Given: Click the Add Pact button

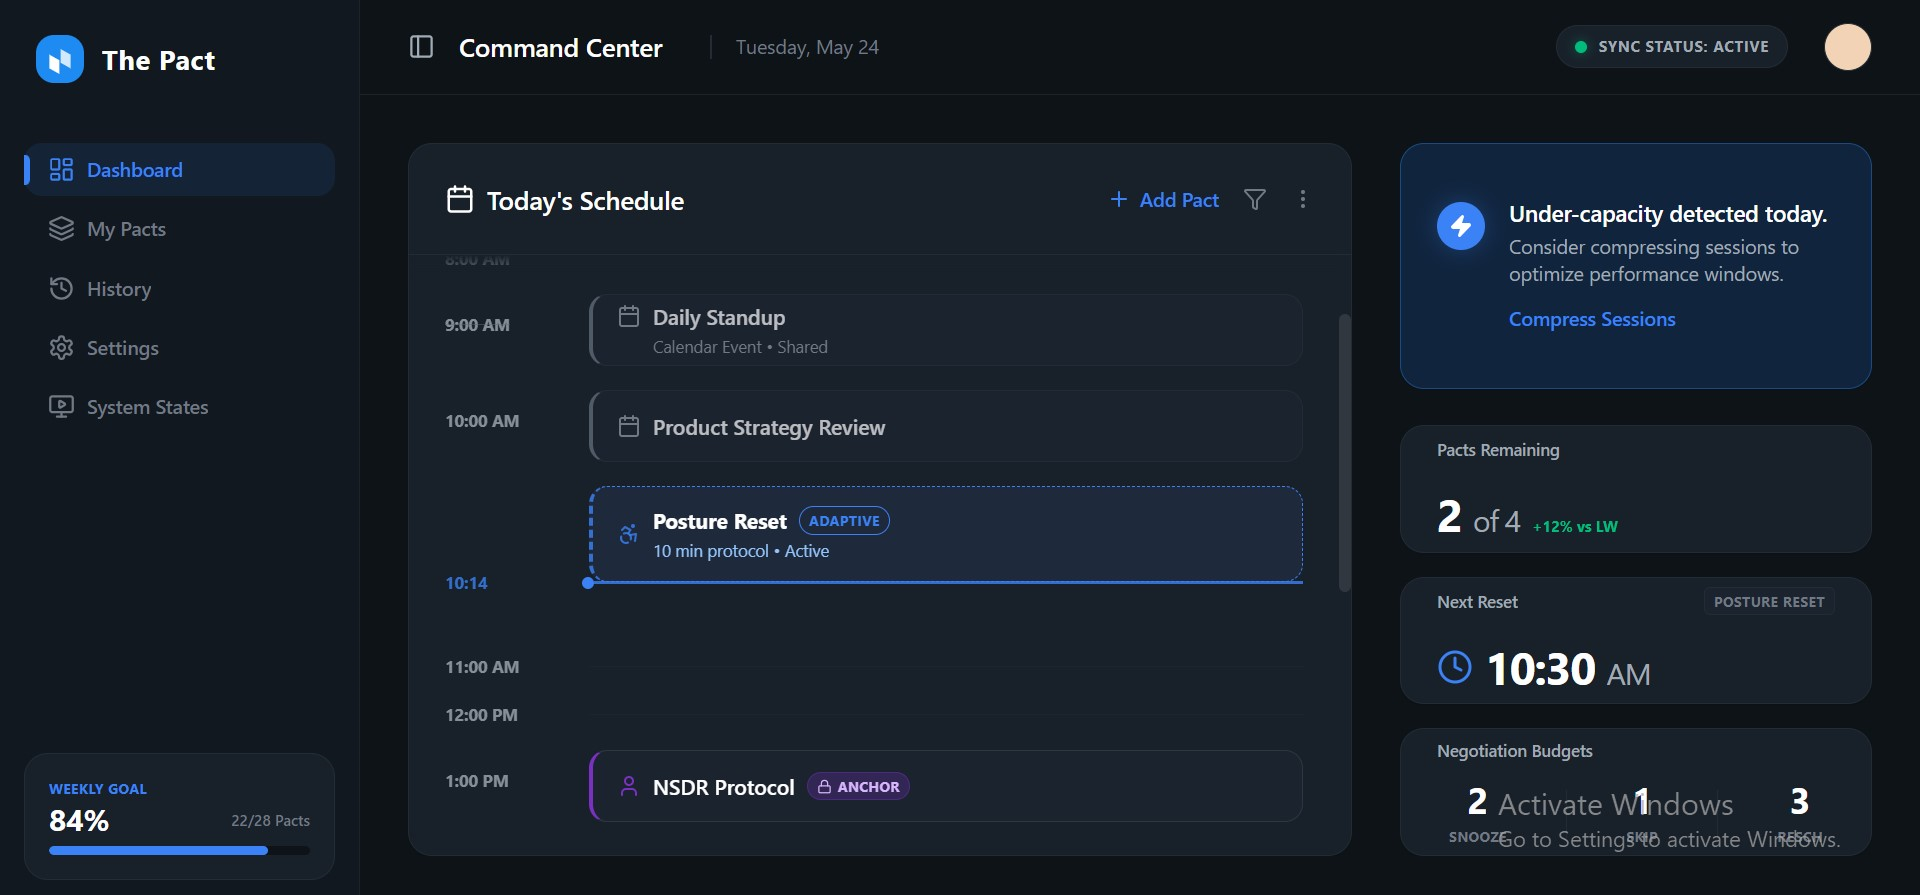Looking at the screenshot, I should [1164, 200].
